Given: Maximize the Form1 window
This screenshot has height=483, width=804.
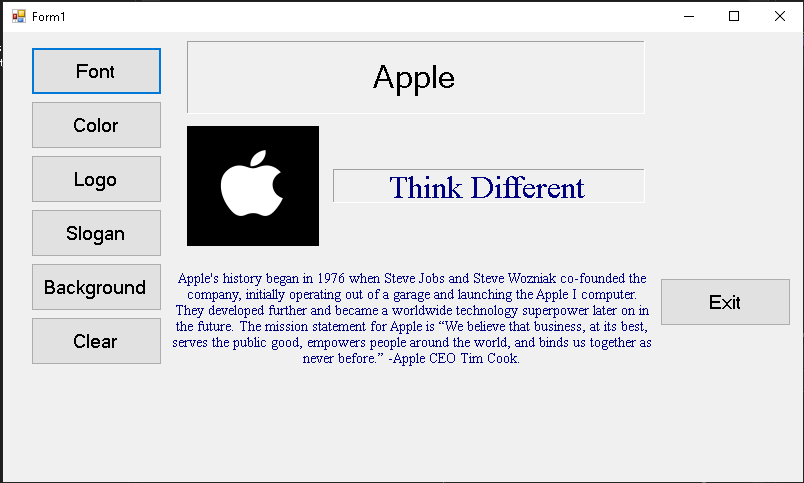Looking at the screenshot, I should [x=734, y=16].
